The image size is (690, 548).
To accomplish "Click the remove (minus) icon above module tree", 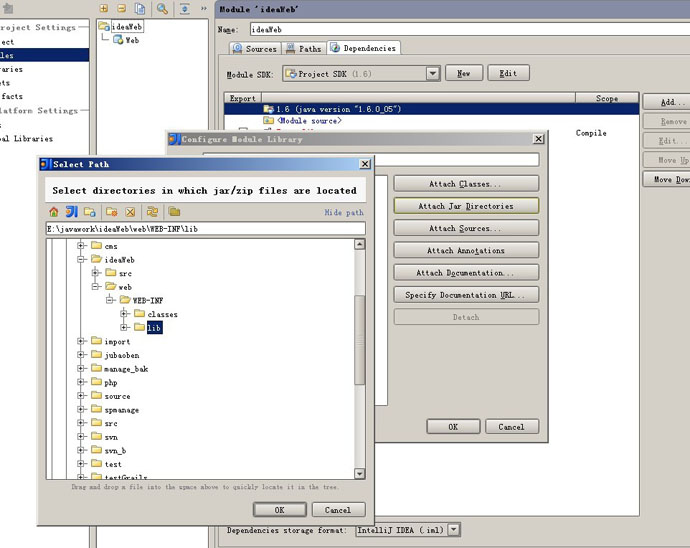I will (x=121, y=8).
